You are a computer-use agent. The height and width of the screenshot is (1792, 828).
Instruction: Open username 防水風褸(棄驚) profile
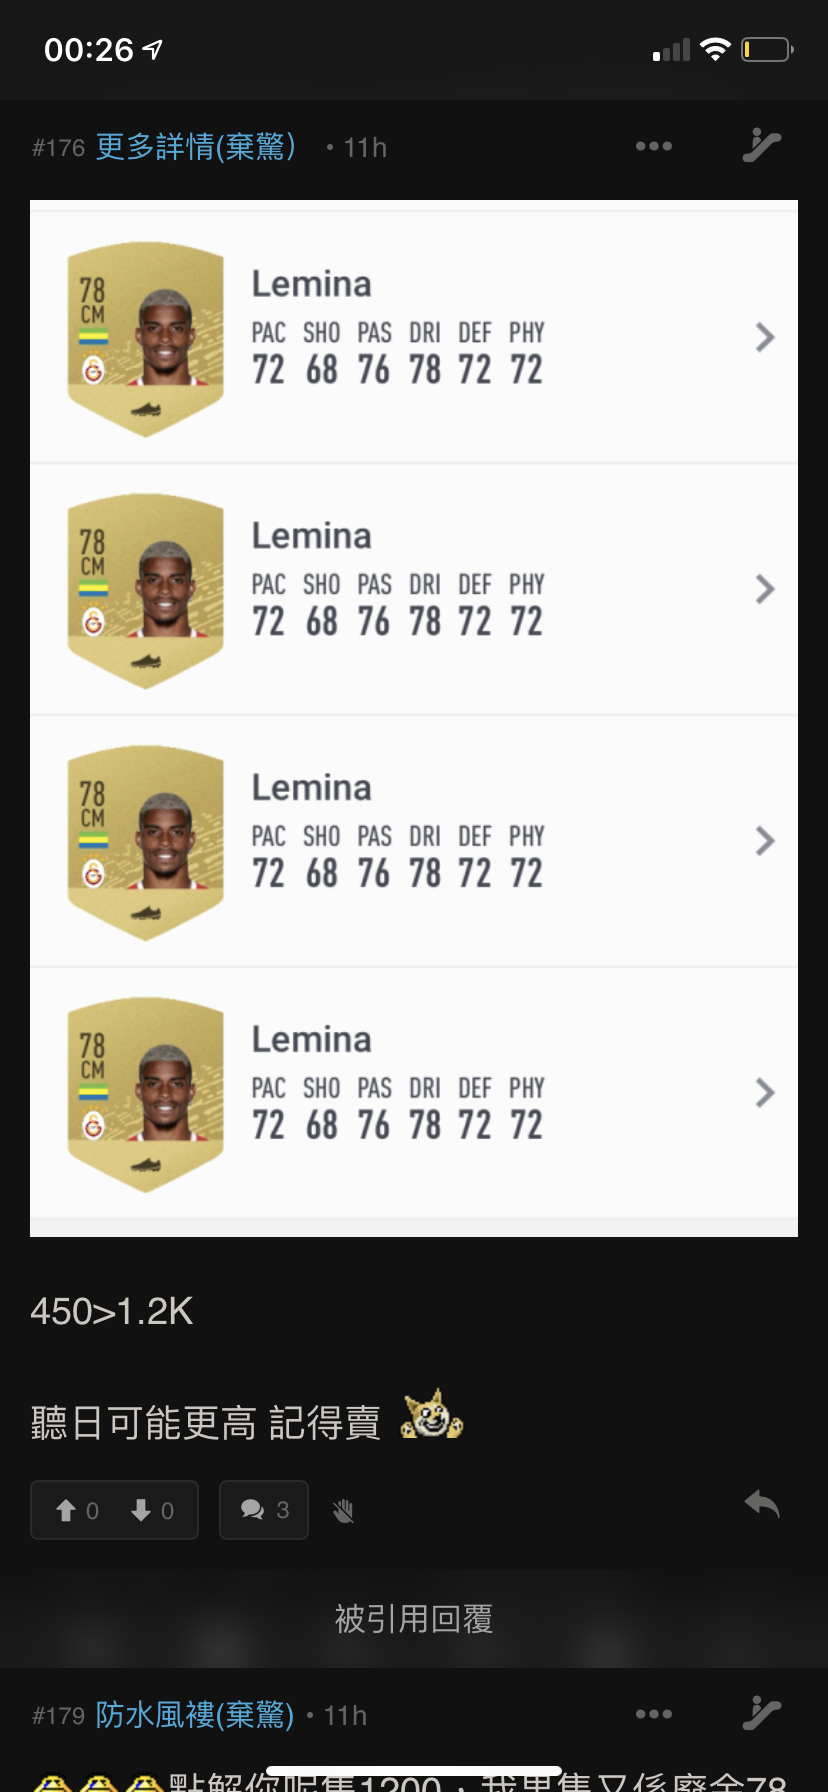pyautogui.click(x=195, y=1715)
